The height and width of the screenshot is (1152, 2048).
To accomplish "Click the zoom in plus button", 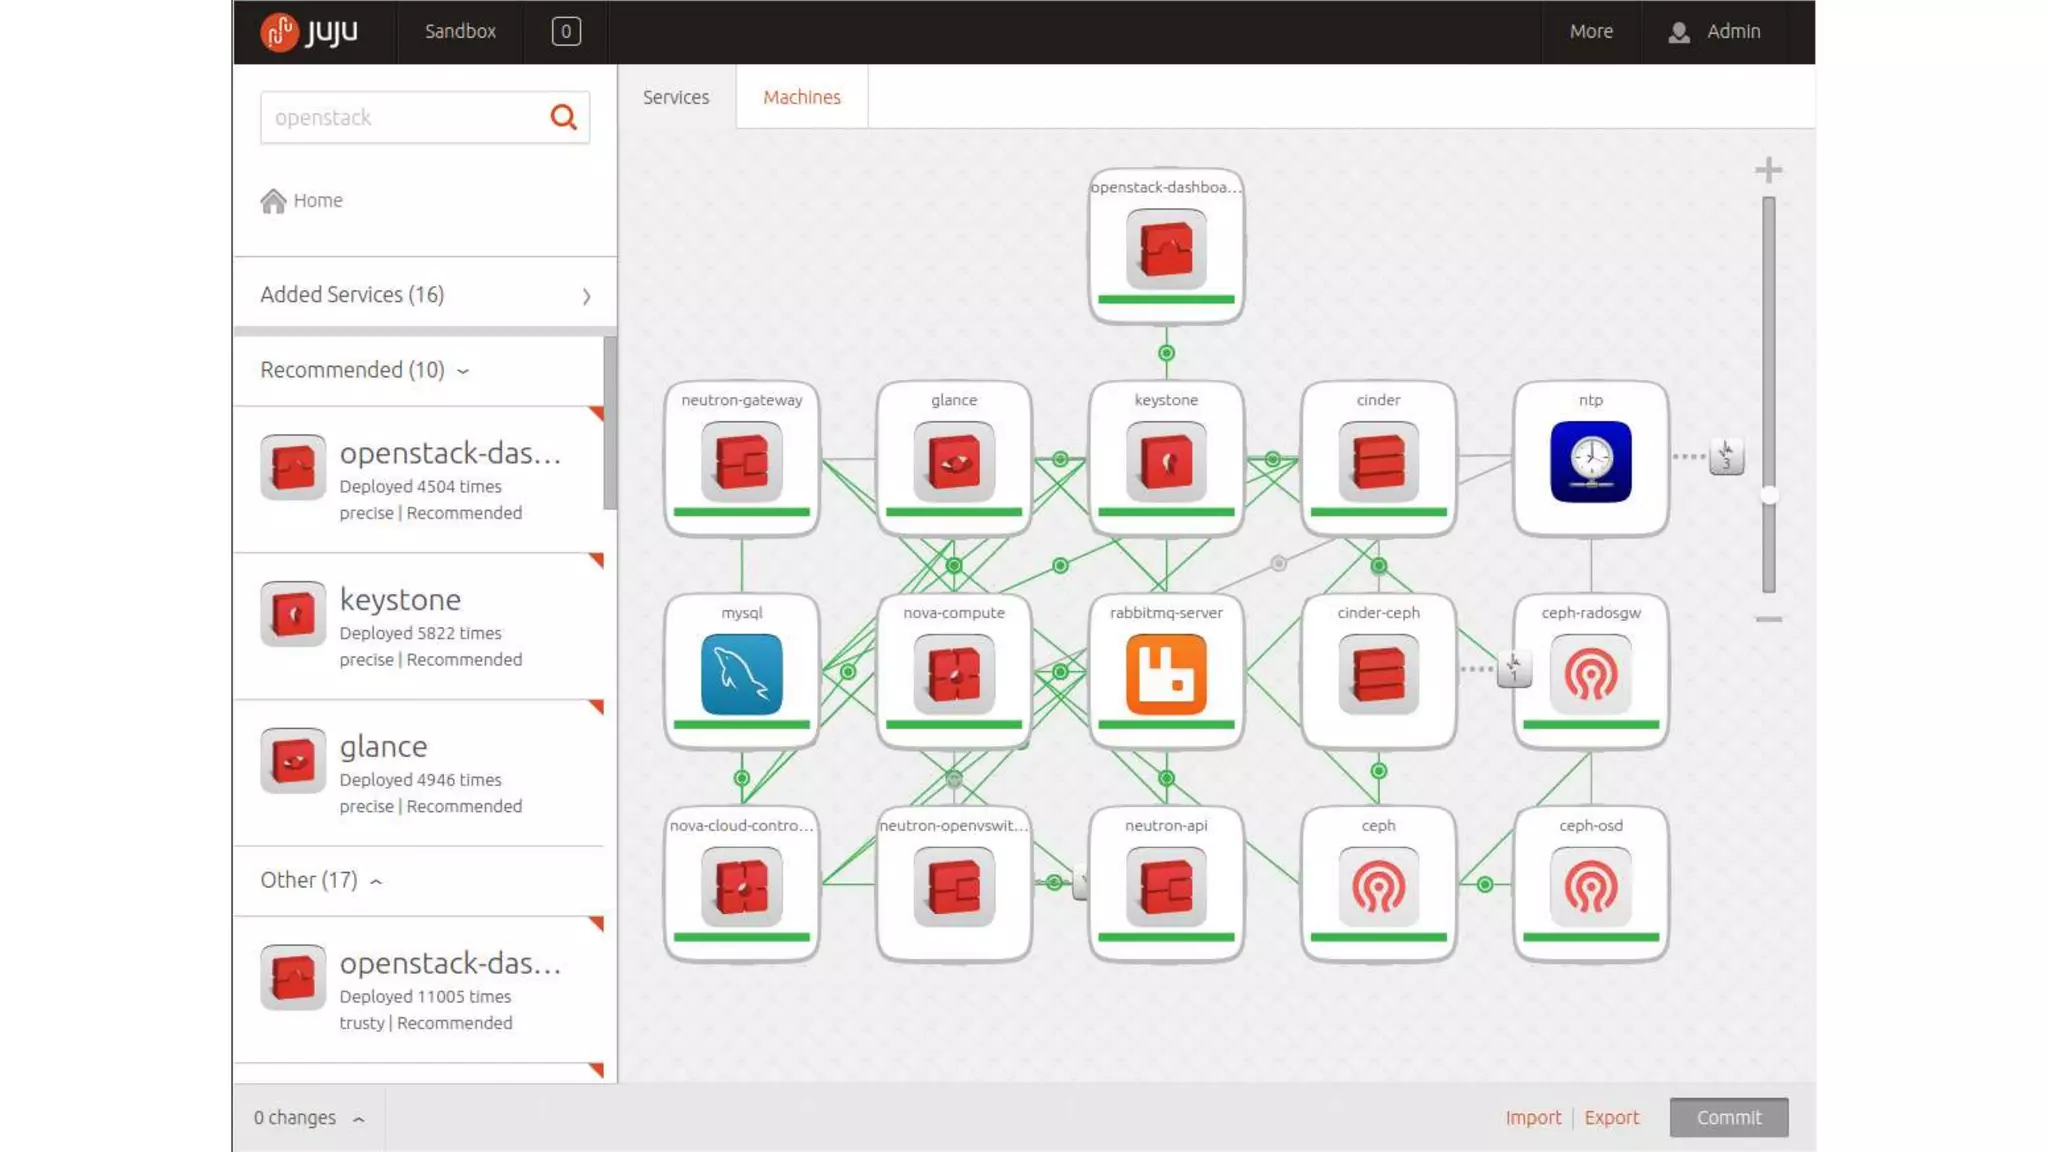I will click(1768, 170).
